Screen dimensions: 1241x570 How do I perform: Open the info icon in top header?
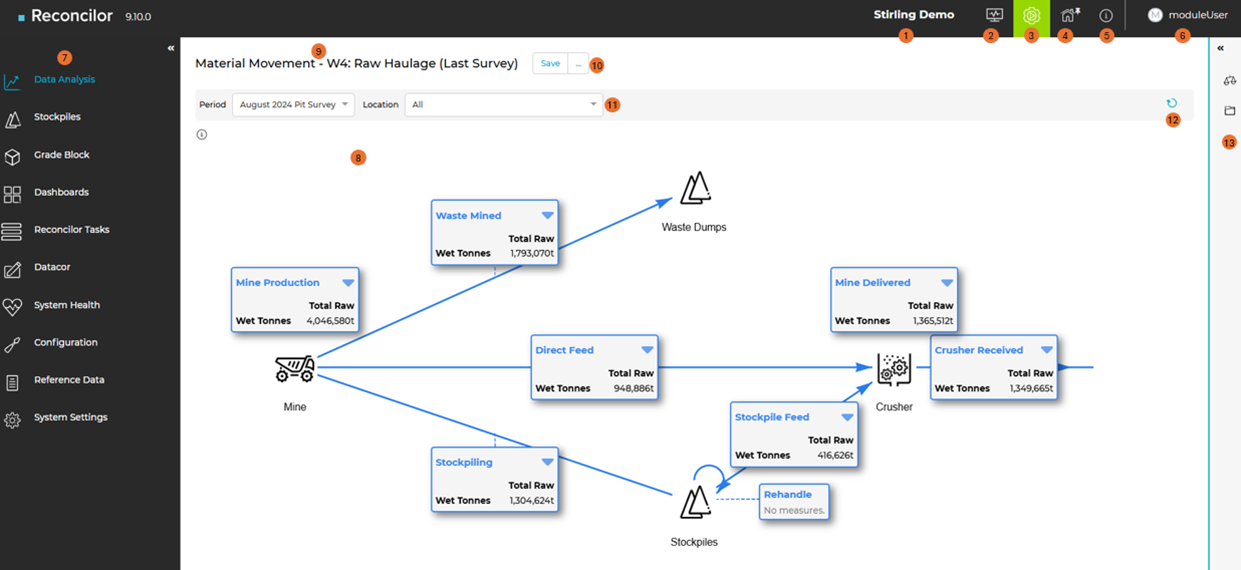click(x=1106, y=16)
